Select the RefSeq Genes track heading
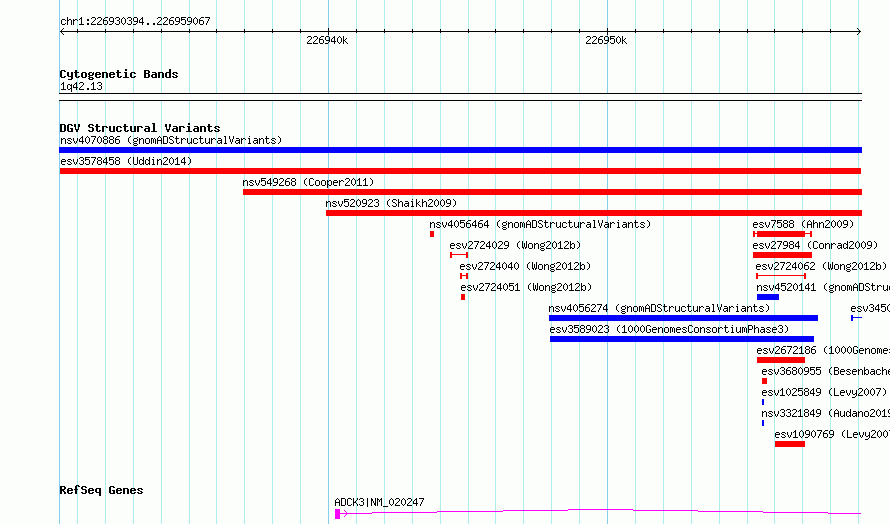 (101, 490)
